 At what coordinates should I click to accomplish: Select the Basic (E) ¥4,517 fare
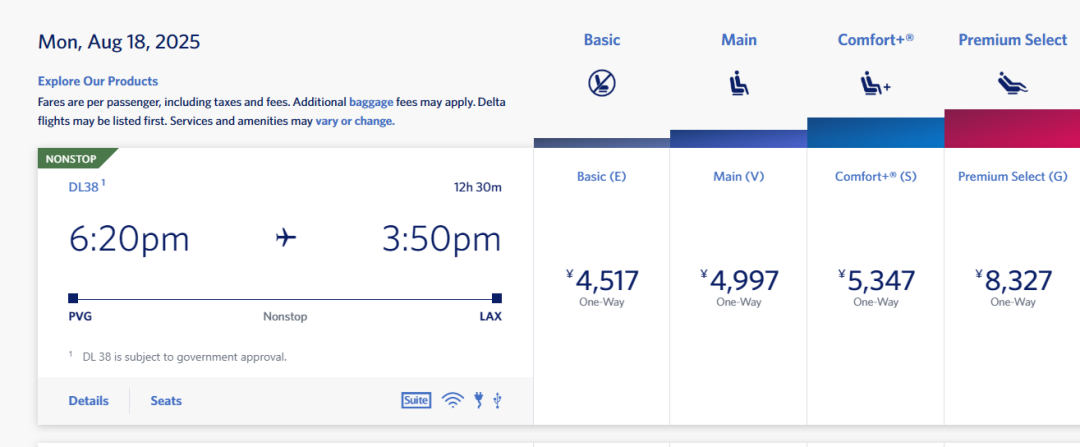(x=601, y=286)
